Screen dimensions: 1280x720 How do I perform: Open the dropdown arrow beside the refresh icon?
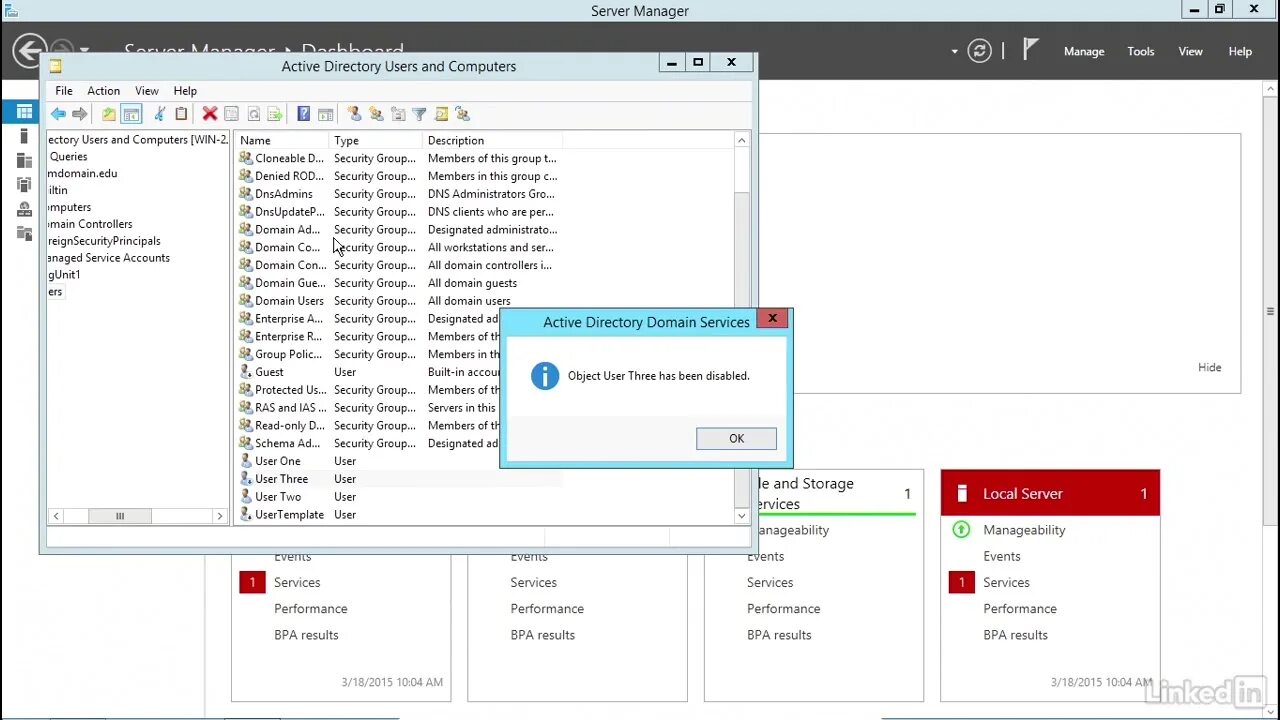tap(954, 51)
